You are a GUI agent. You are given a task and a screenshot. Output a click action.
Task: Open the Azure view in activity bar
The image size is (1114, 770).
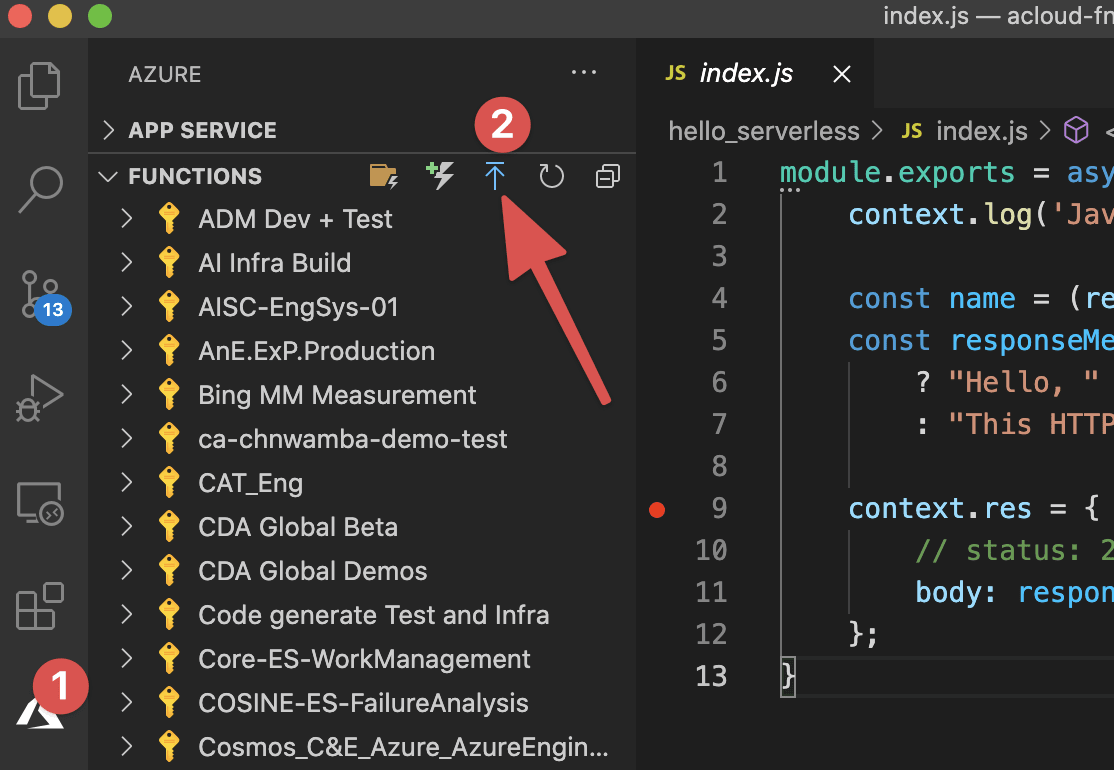click(40, 712)
